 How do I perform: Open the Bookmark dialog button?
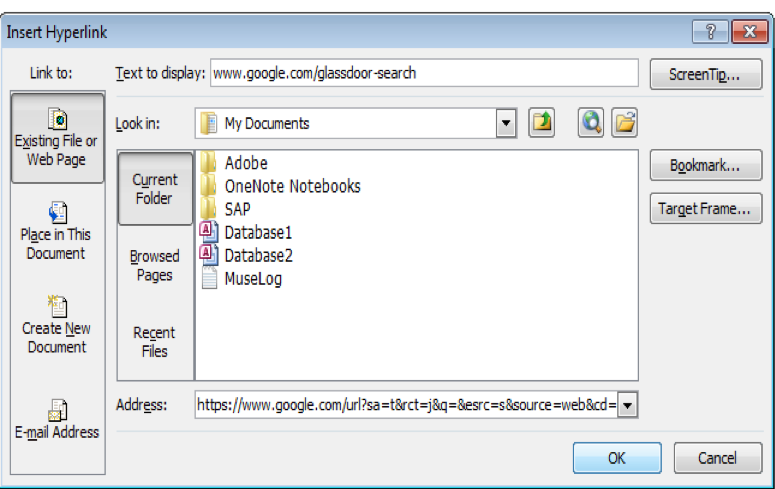click(705, 166)
